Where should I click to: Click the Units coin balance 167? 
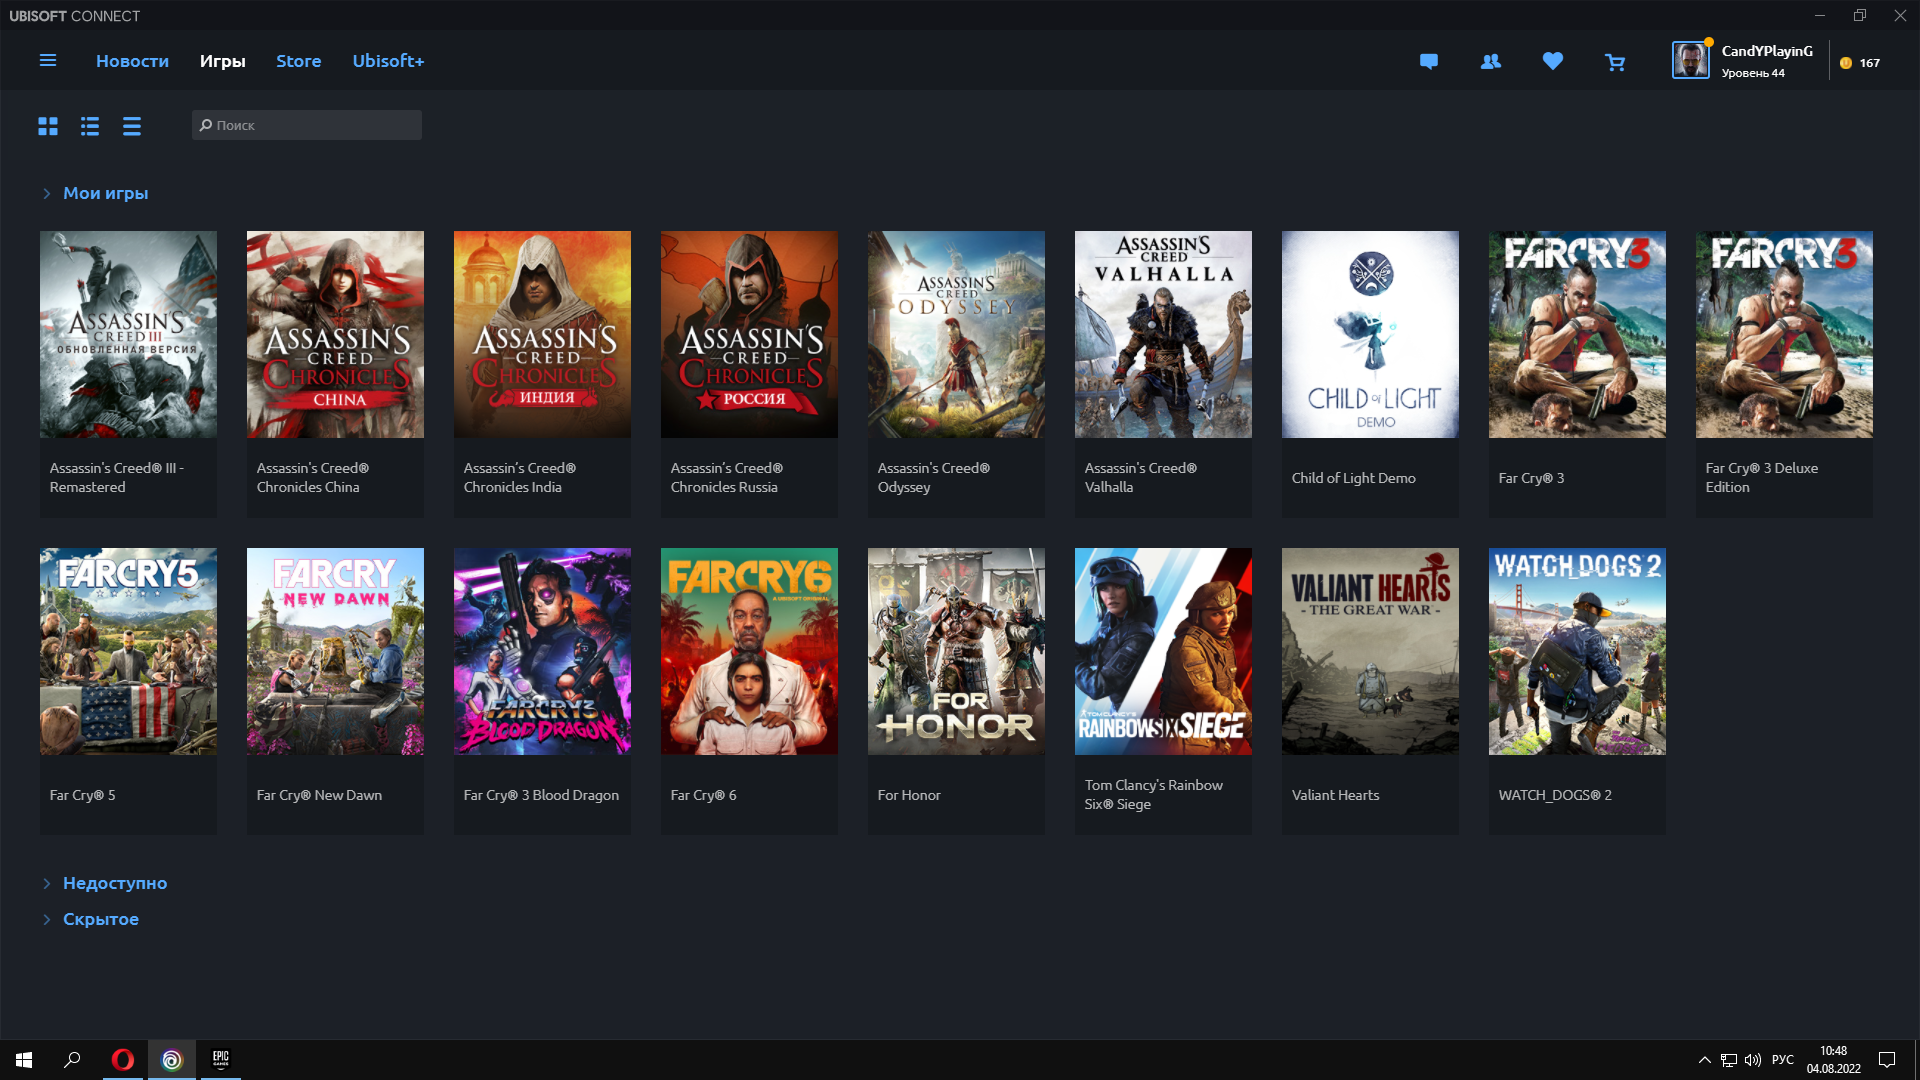click(x=1860, y=63)
